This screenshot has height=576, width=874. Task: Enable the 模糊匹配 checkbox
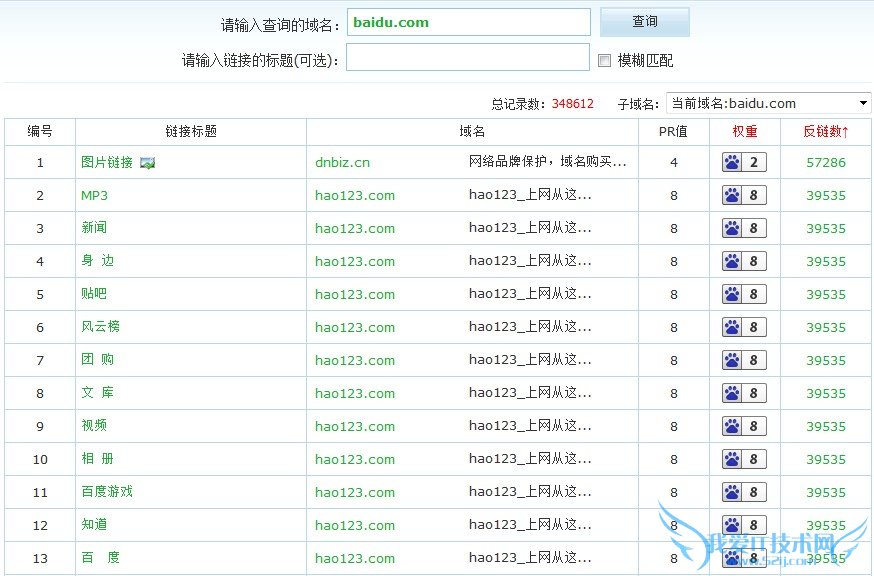(604, 60)
